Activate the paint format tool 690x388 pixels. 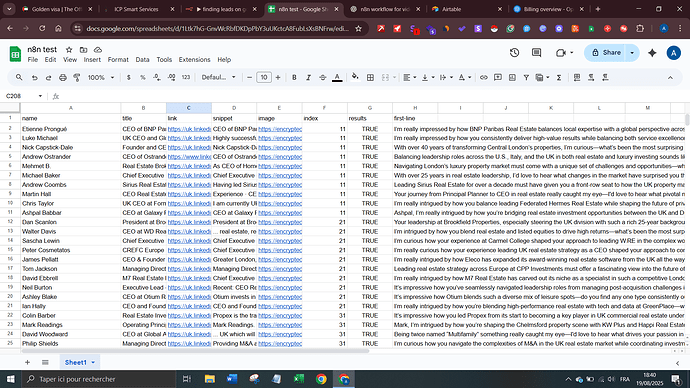pos(77,77)
